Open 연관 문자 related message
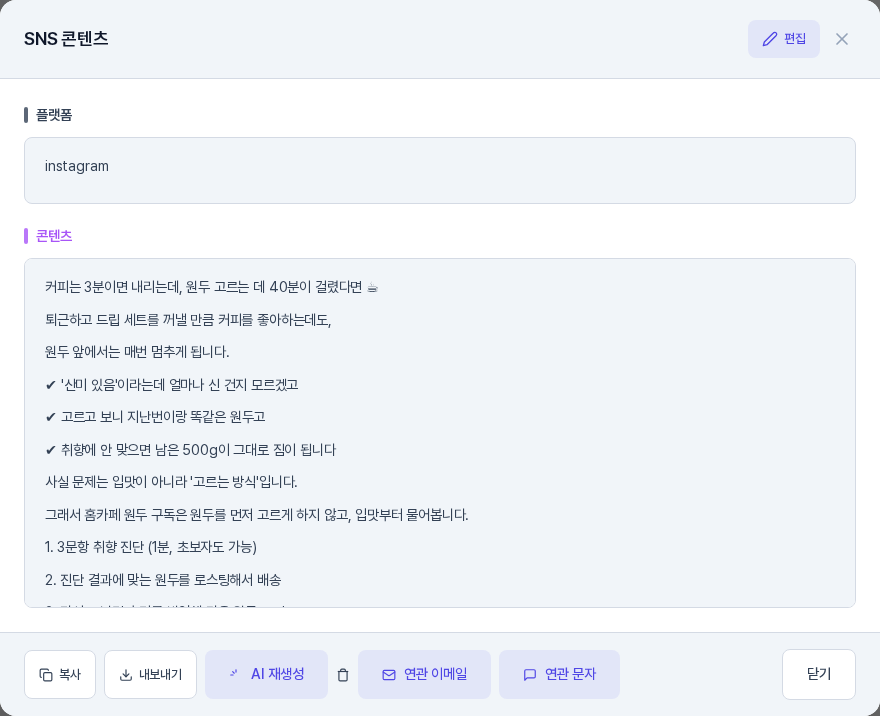 (x=559, y=674)
